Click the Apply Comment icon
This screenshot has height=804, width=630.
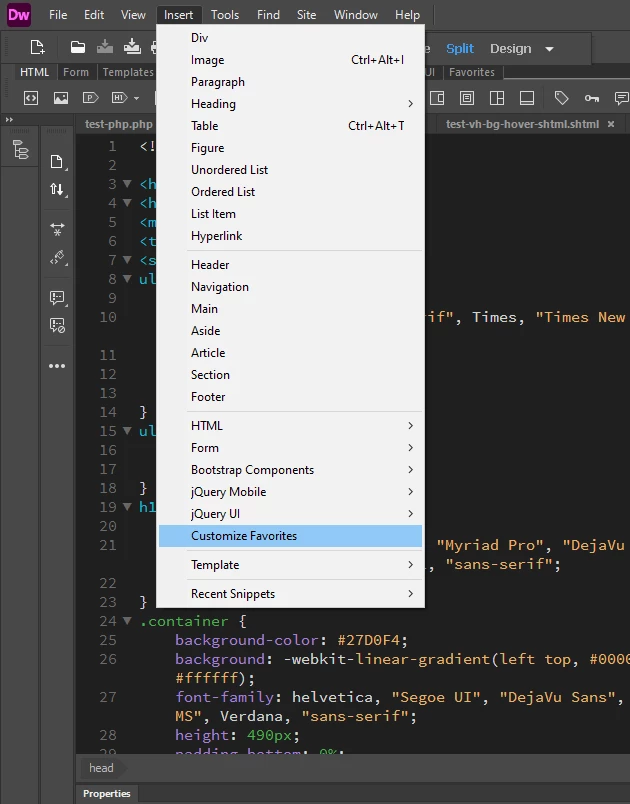tap(57, 297)
